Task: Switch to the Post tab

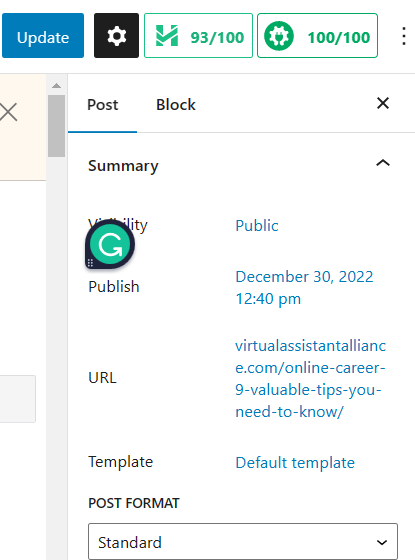Action: pos(102,105)
